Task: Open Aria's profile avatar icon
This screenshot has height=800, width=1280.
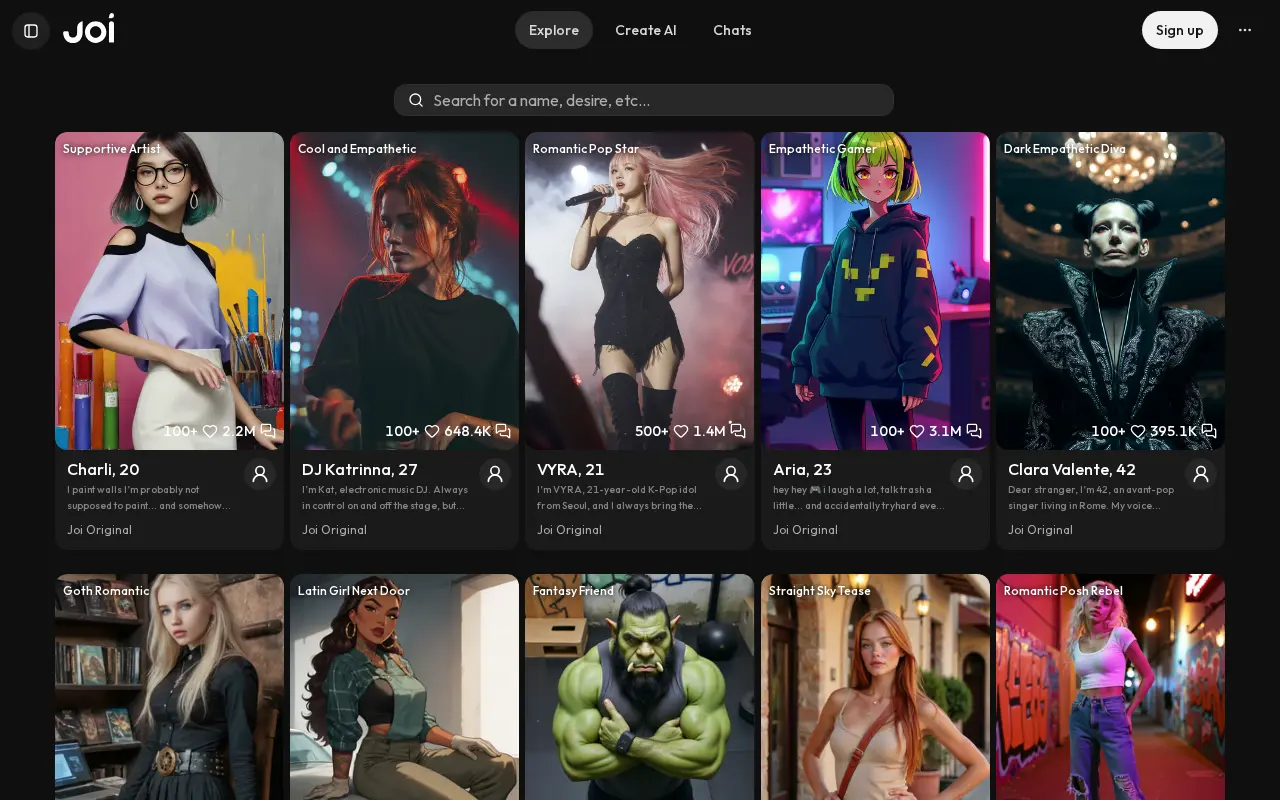Action: (966, 474)
